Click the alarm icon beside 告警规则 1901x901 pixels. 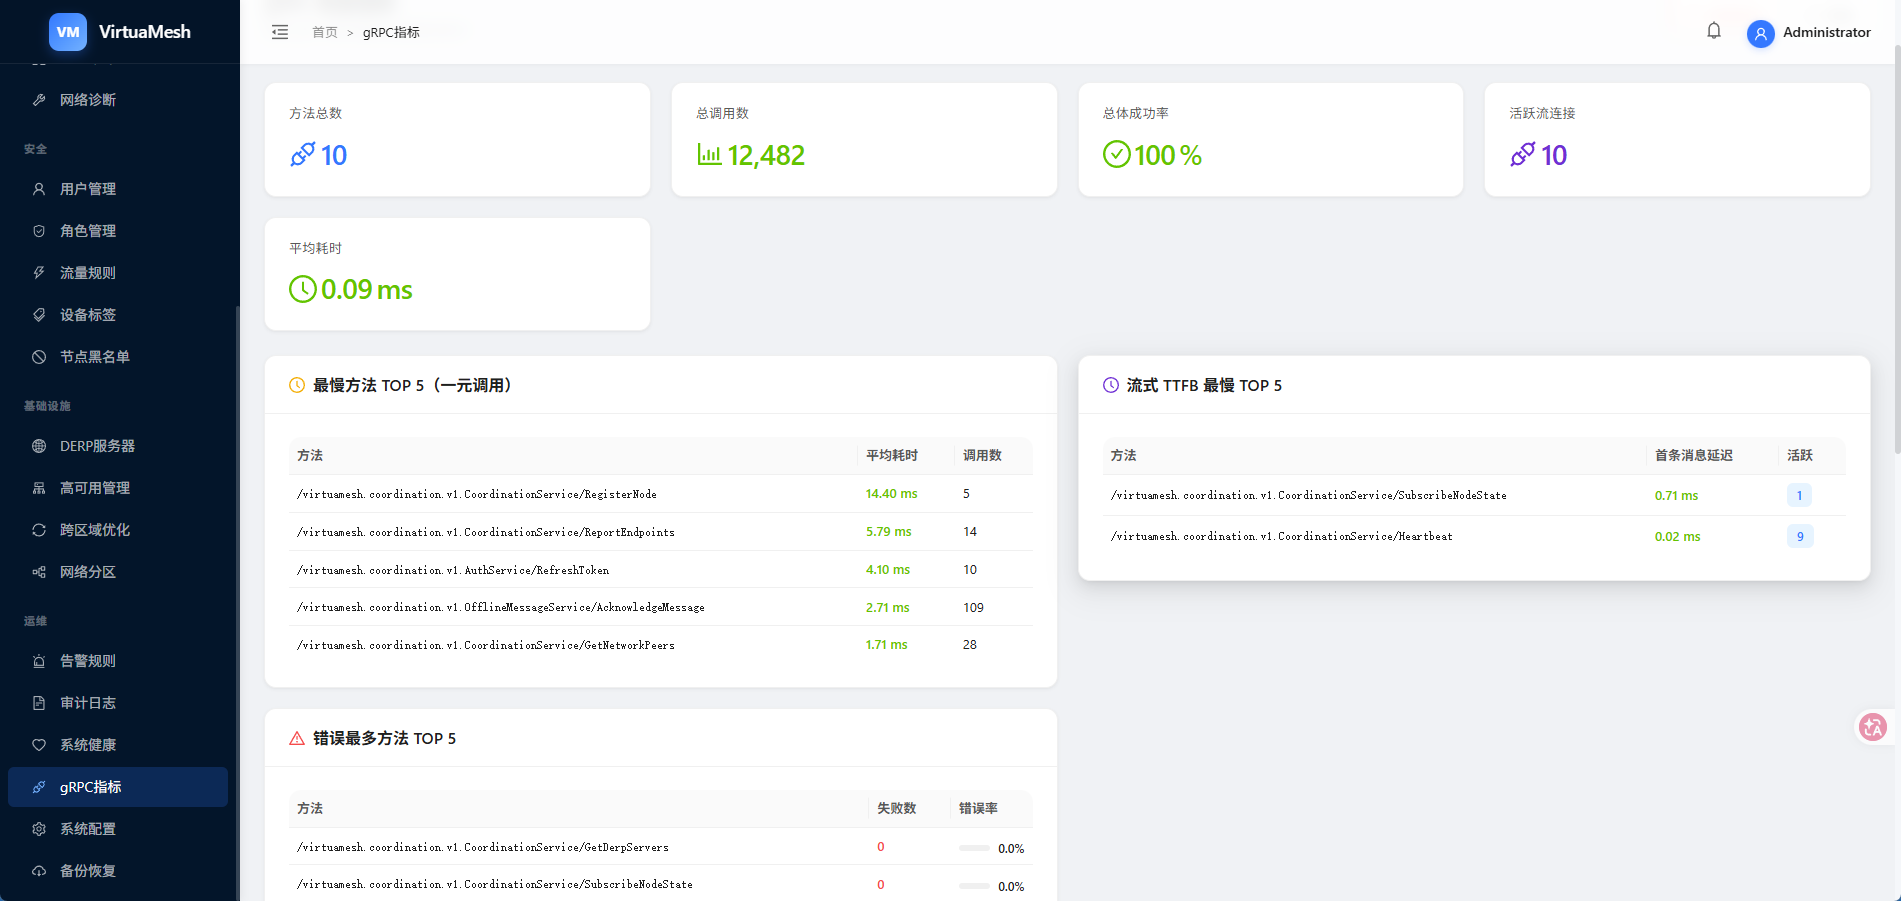pyautogui.click(x=39, y=661)
